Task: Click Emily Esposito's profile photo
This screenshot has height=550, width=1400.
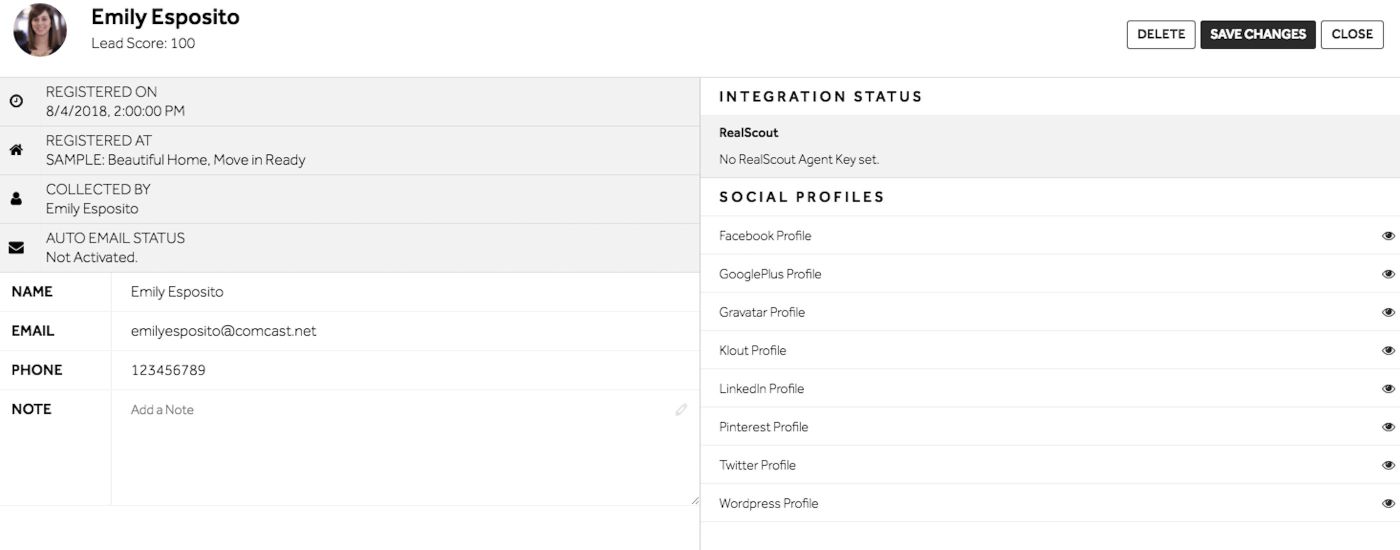Action: point(40,30)
